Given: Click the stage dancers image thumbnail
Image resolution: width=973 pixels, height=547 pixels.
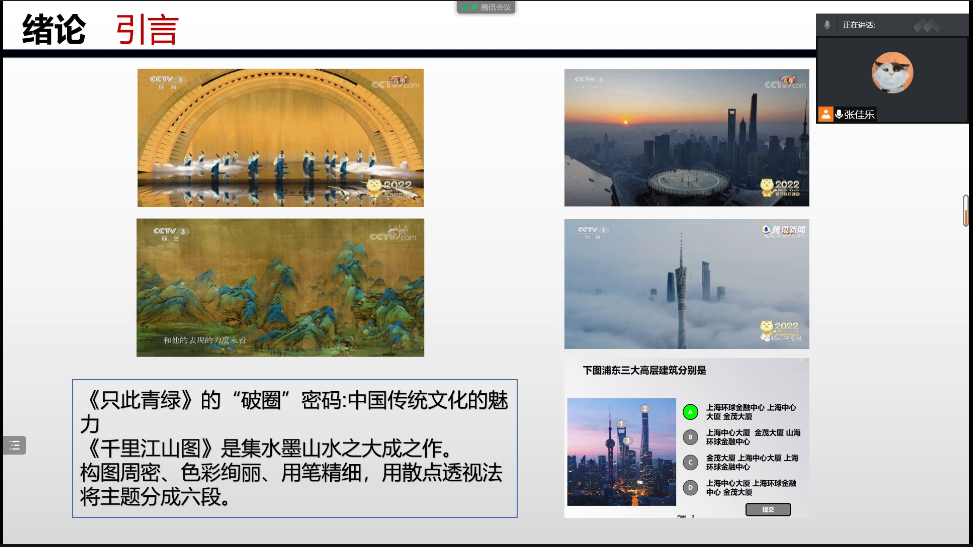Looking at the screenshot, I should click(x=280, y=138).
